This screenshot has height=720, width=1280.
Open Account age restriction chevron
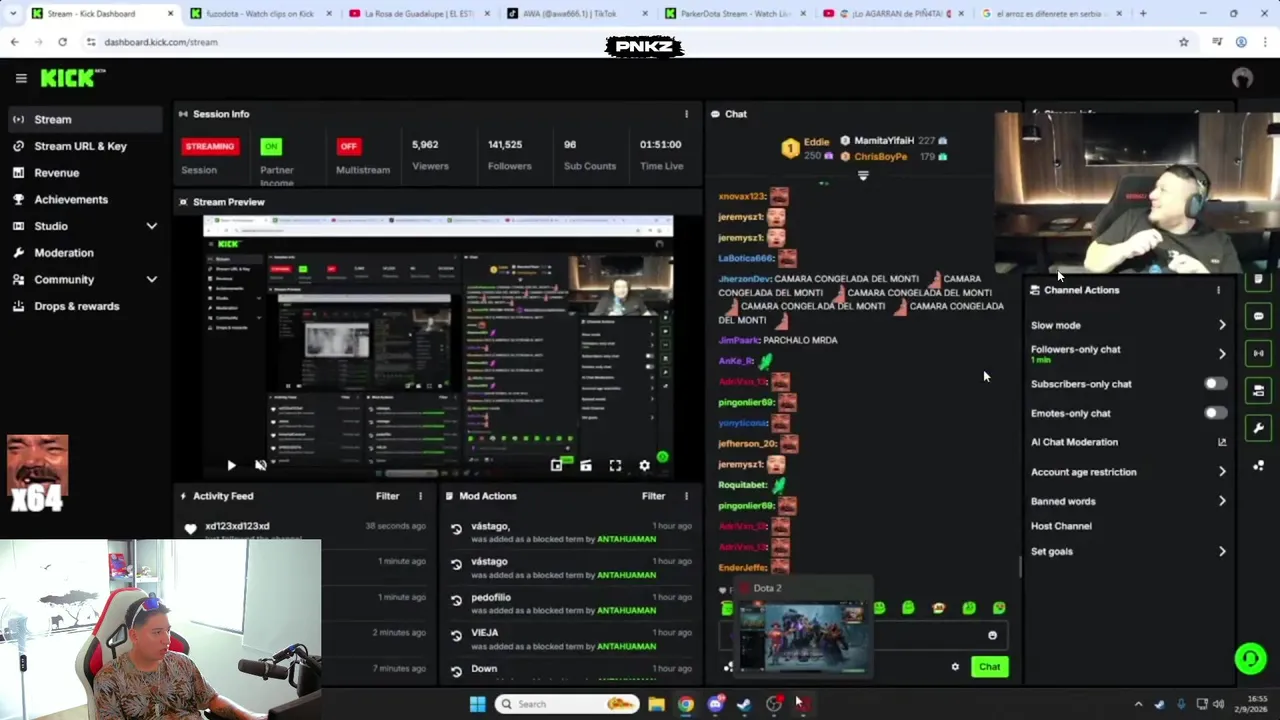point(1222,472)
